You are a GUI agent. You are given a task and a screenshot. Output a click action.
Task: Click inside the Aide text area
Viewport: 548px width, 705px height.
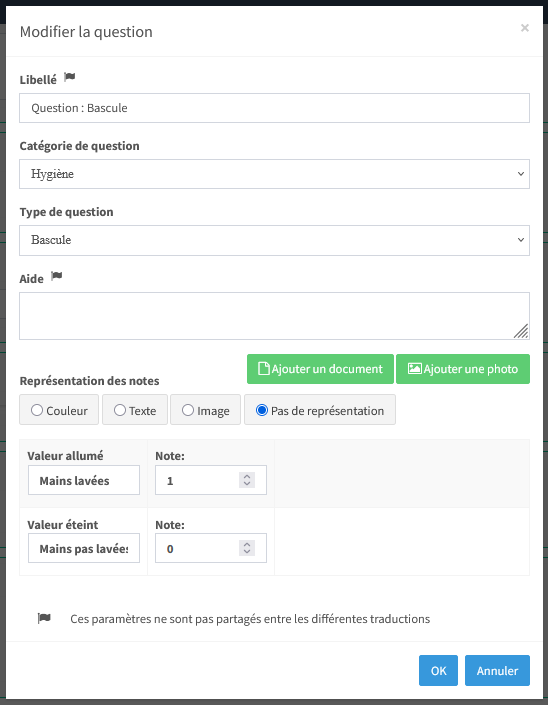(274, 316)
